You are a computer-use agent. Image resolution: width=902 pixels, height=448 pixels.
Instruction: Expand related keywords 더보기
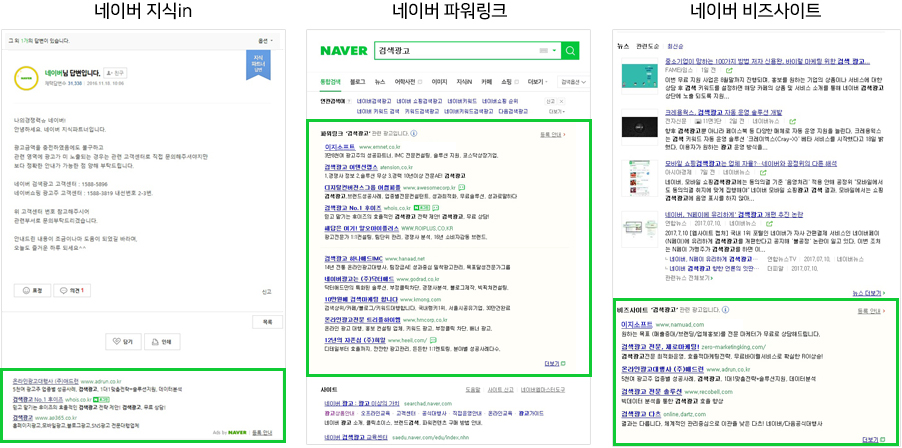click(557, 111)
